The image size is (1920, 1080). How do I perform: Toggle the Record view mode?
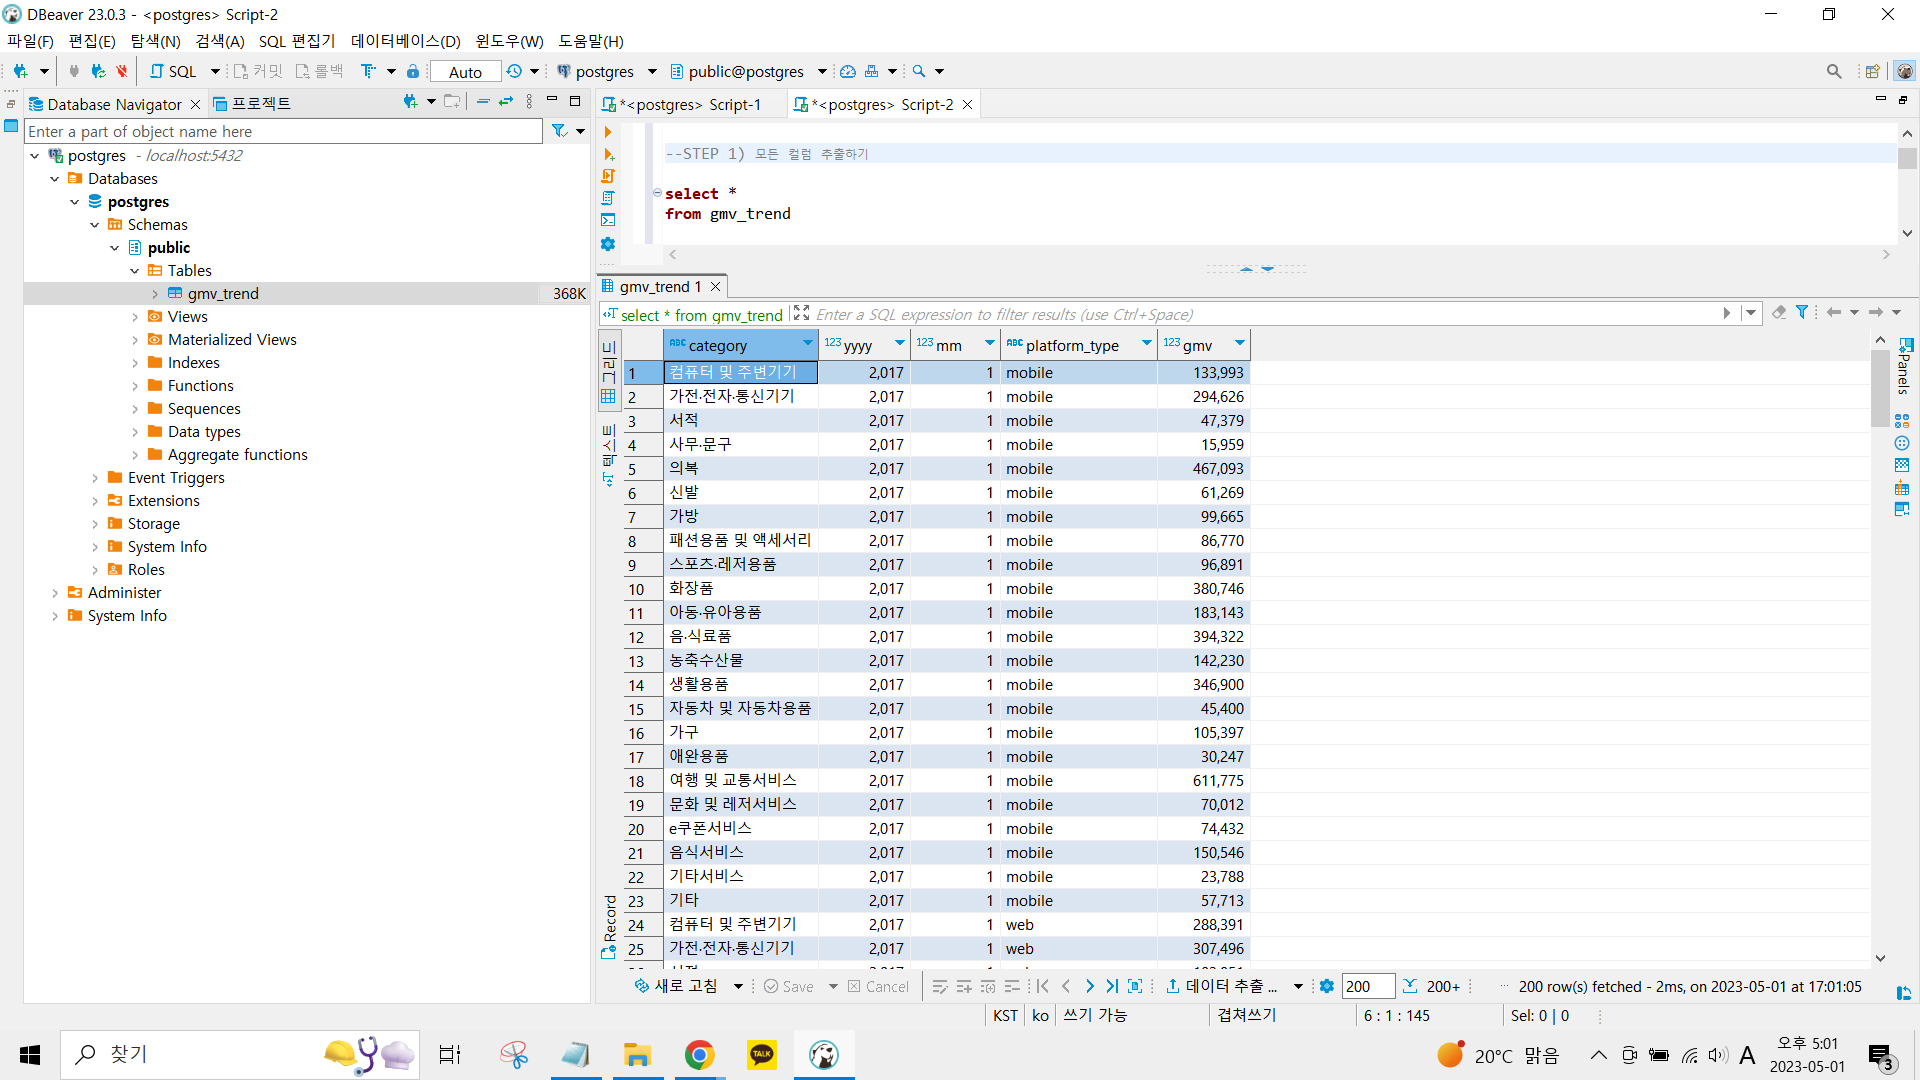(x=609, y=926)
